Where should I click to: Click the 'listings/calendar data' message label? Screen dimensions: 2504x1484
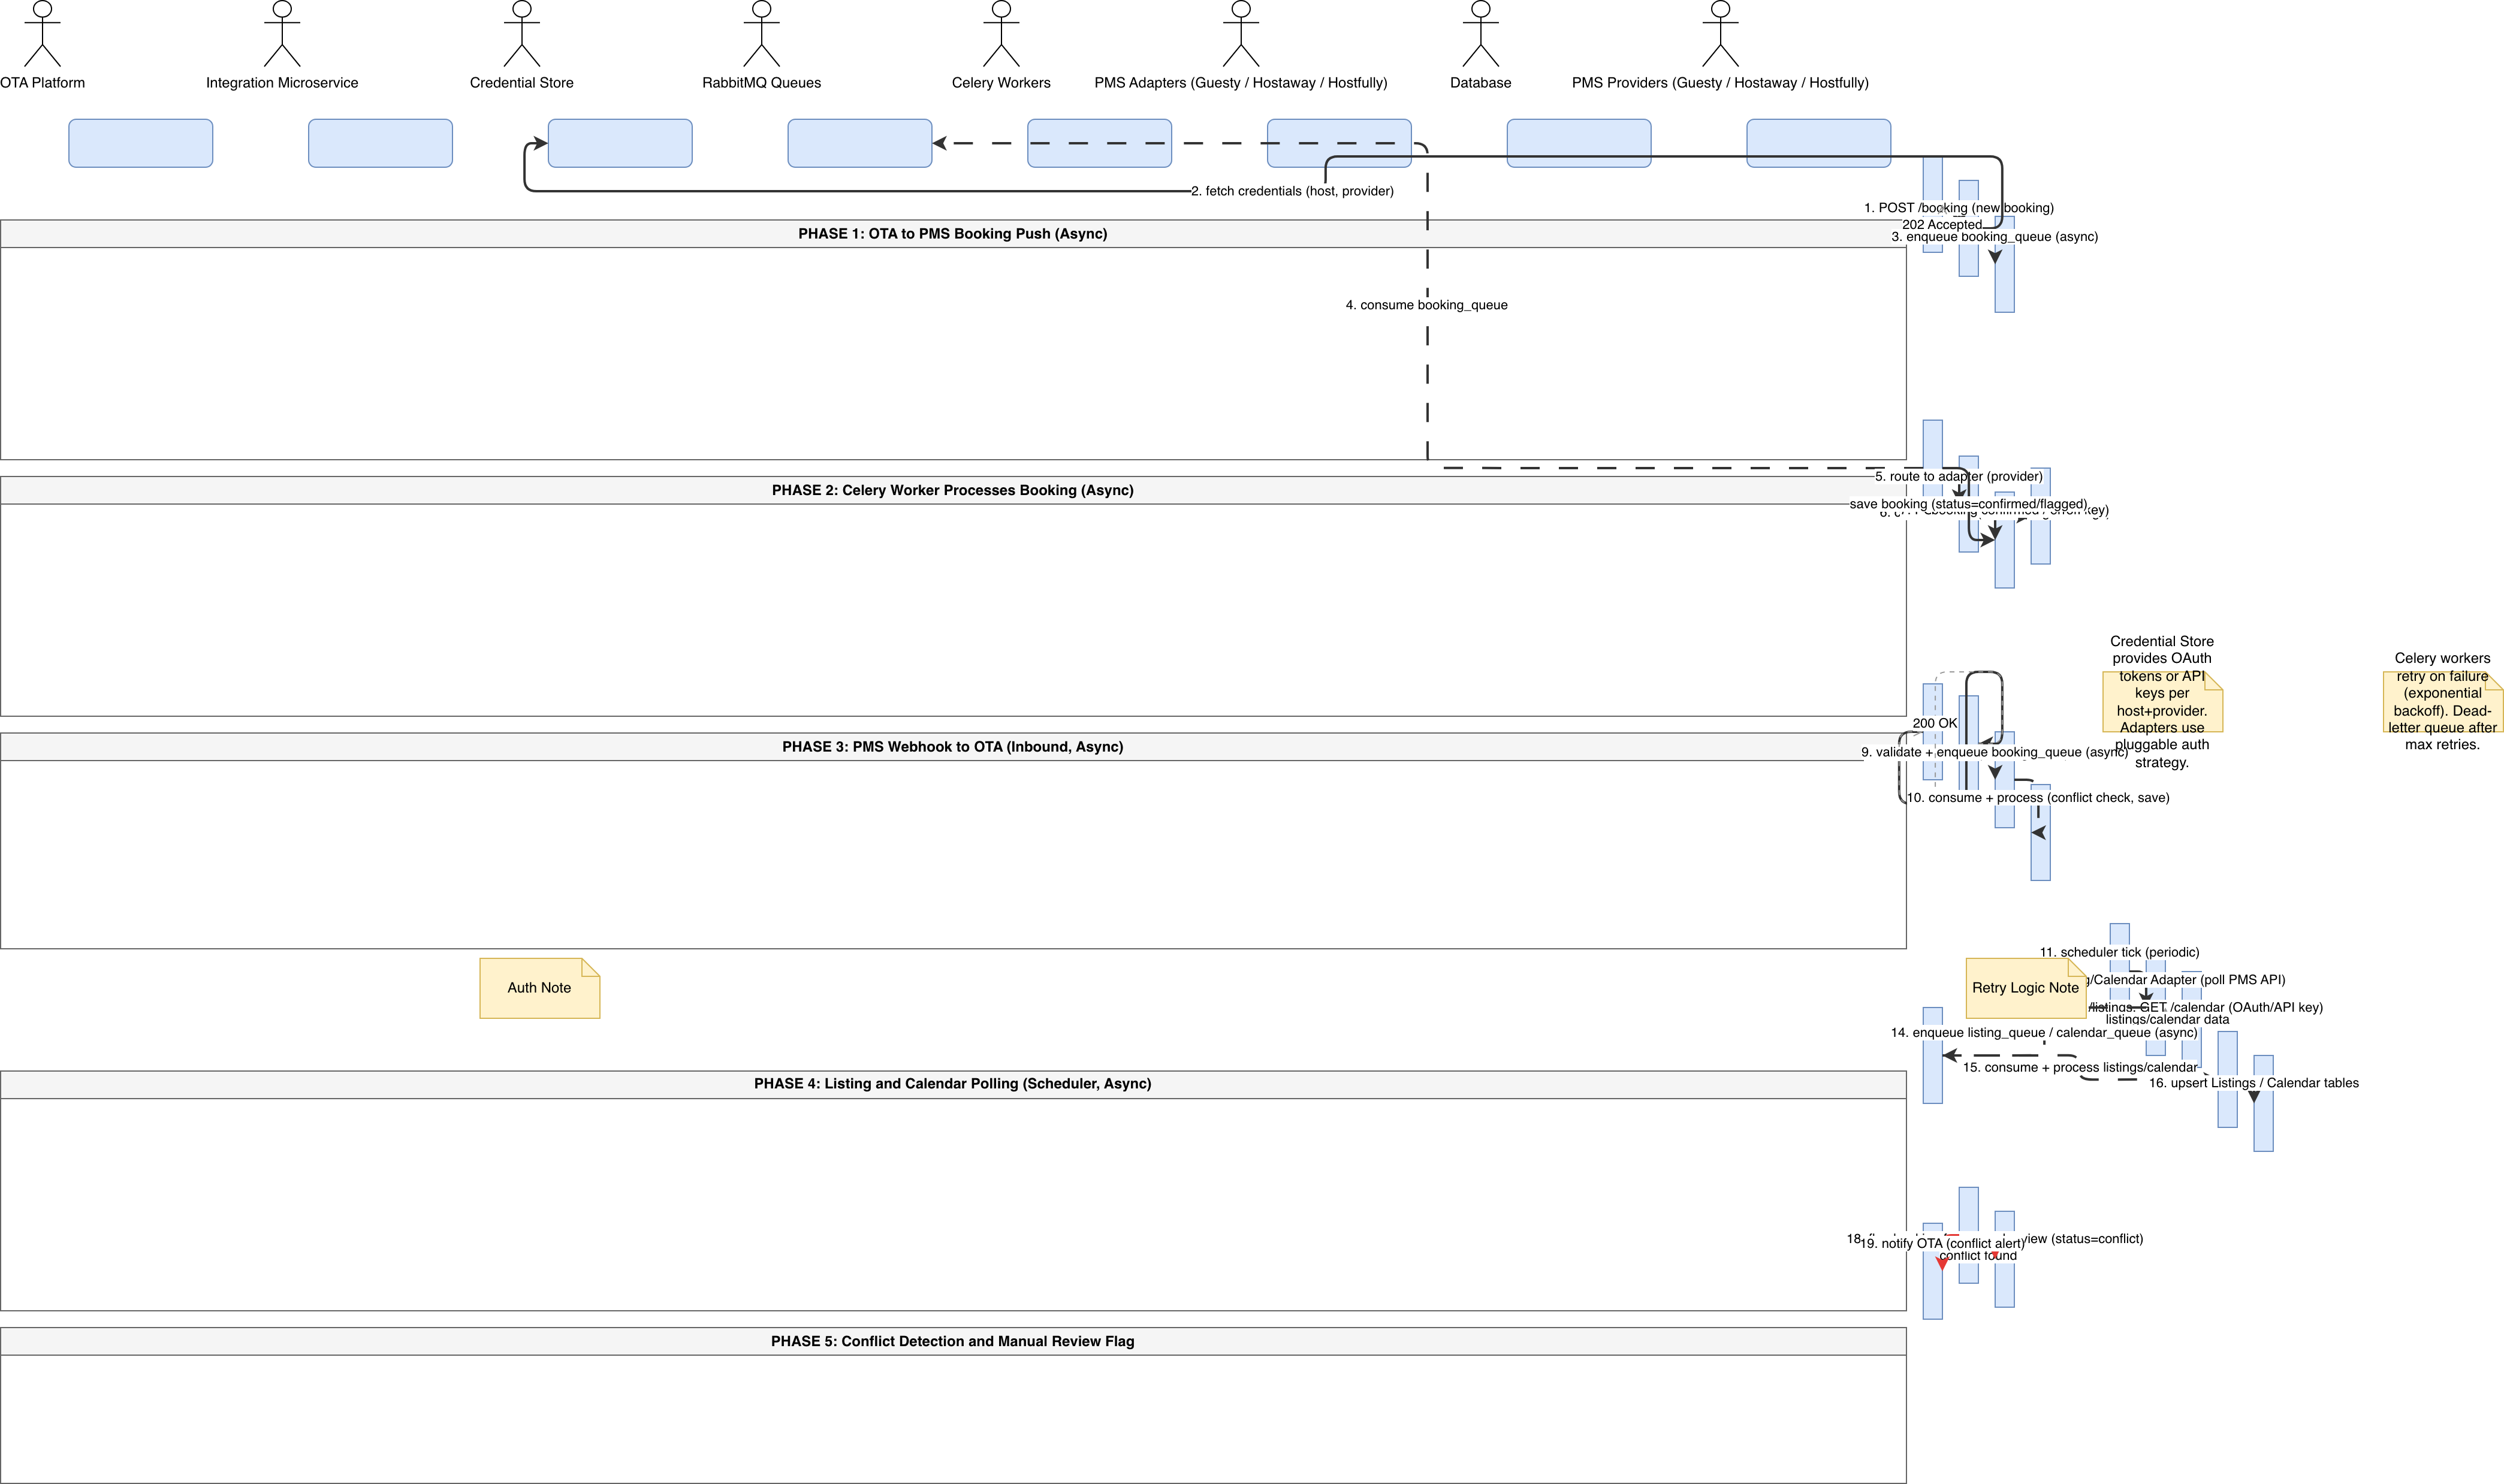[x=2167, y=1020]
